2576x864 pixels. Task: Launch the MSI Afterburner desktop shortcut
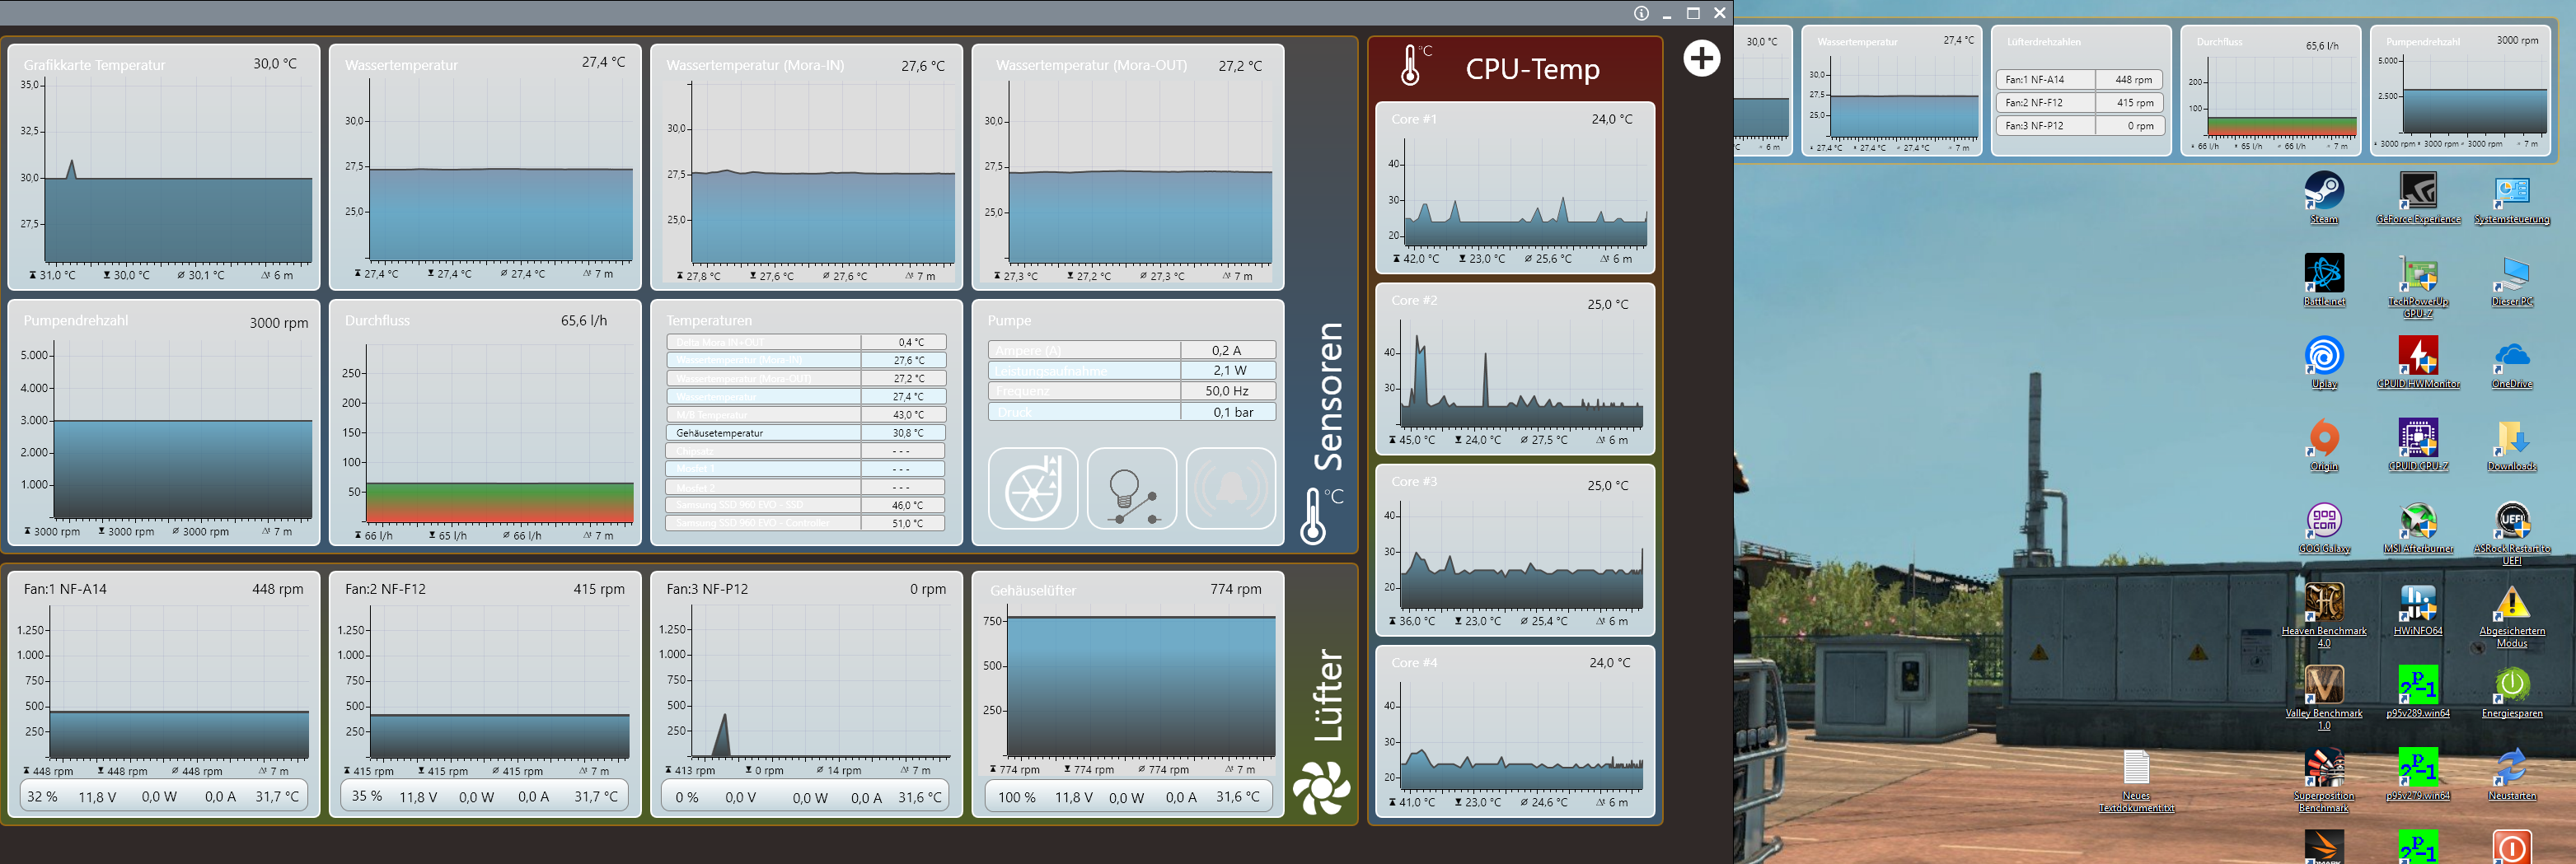pos(2417,522)
